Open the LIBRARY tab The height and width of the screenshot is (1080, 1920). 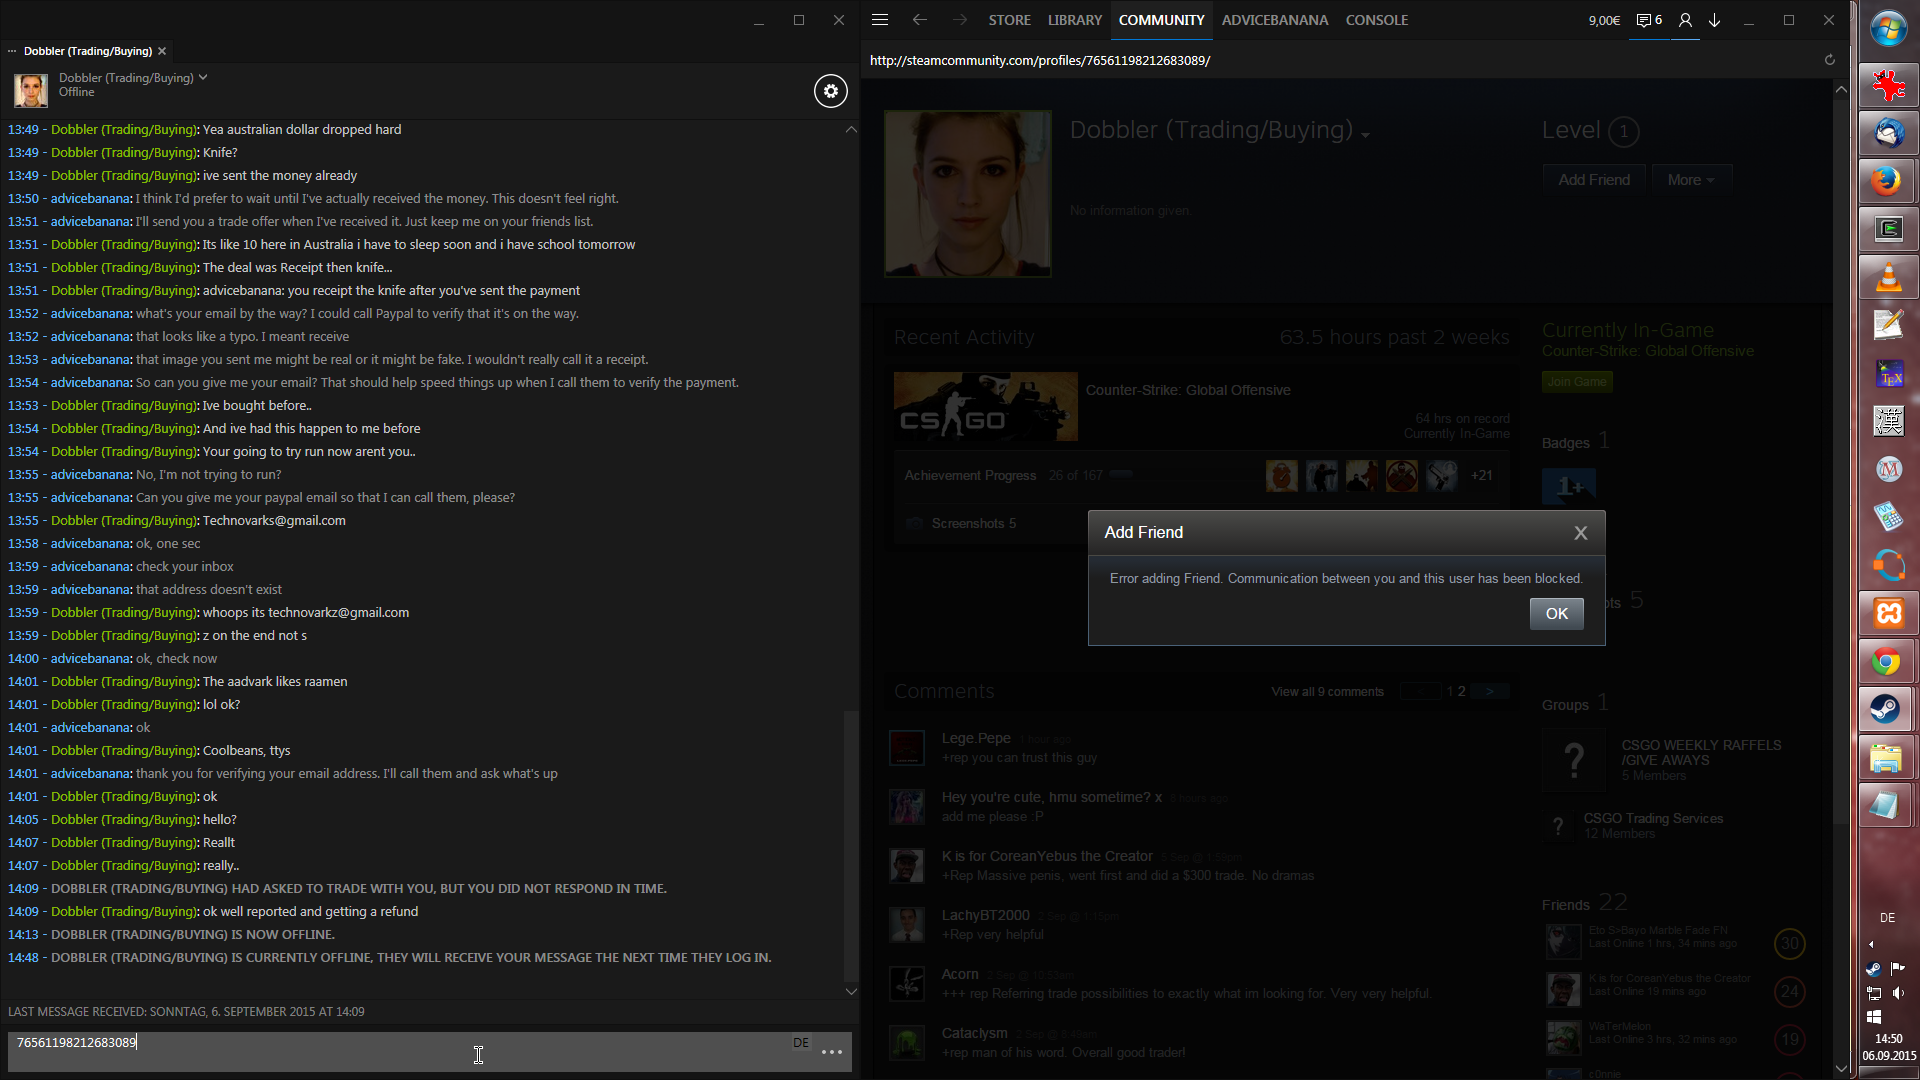coord(1074,20)
